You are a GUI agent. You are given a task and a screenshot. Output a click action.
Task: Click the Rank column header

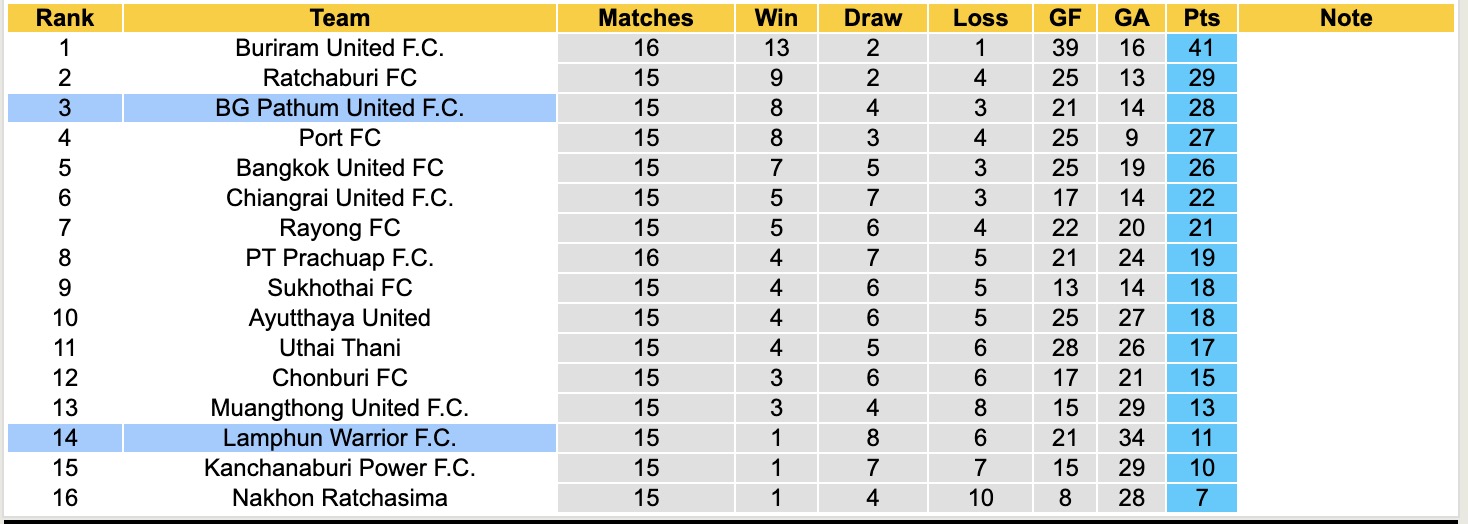pos(65,18)
